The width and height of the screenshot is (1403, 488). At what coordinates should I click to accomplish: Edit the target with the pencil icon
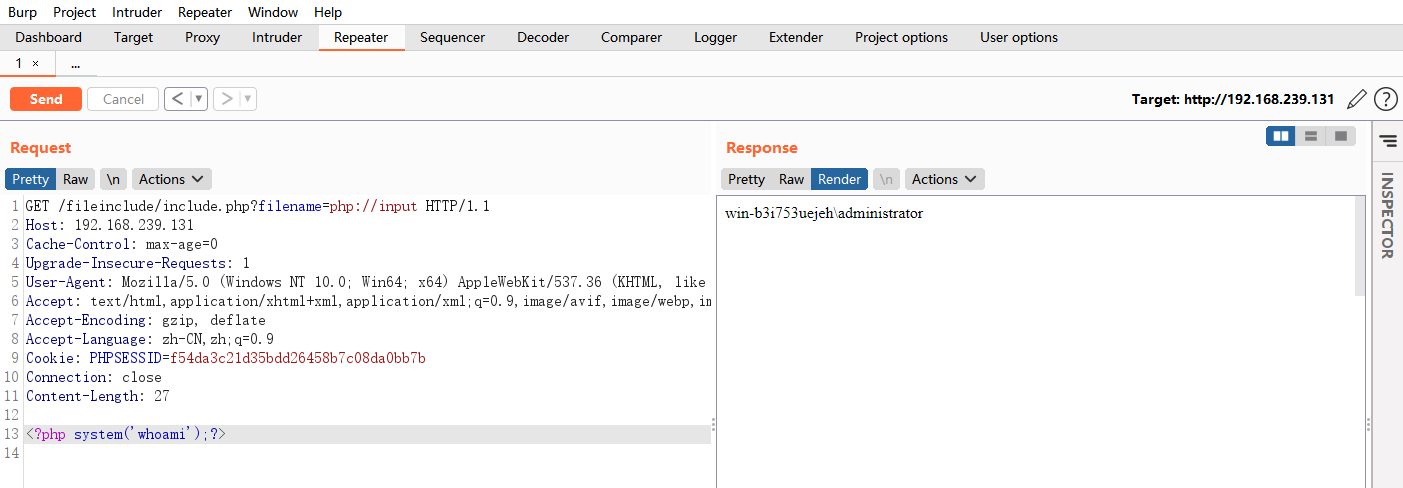pyautogui.click(x=1357, y=99)
